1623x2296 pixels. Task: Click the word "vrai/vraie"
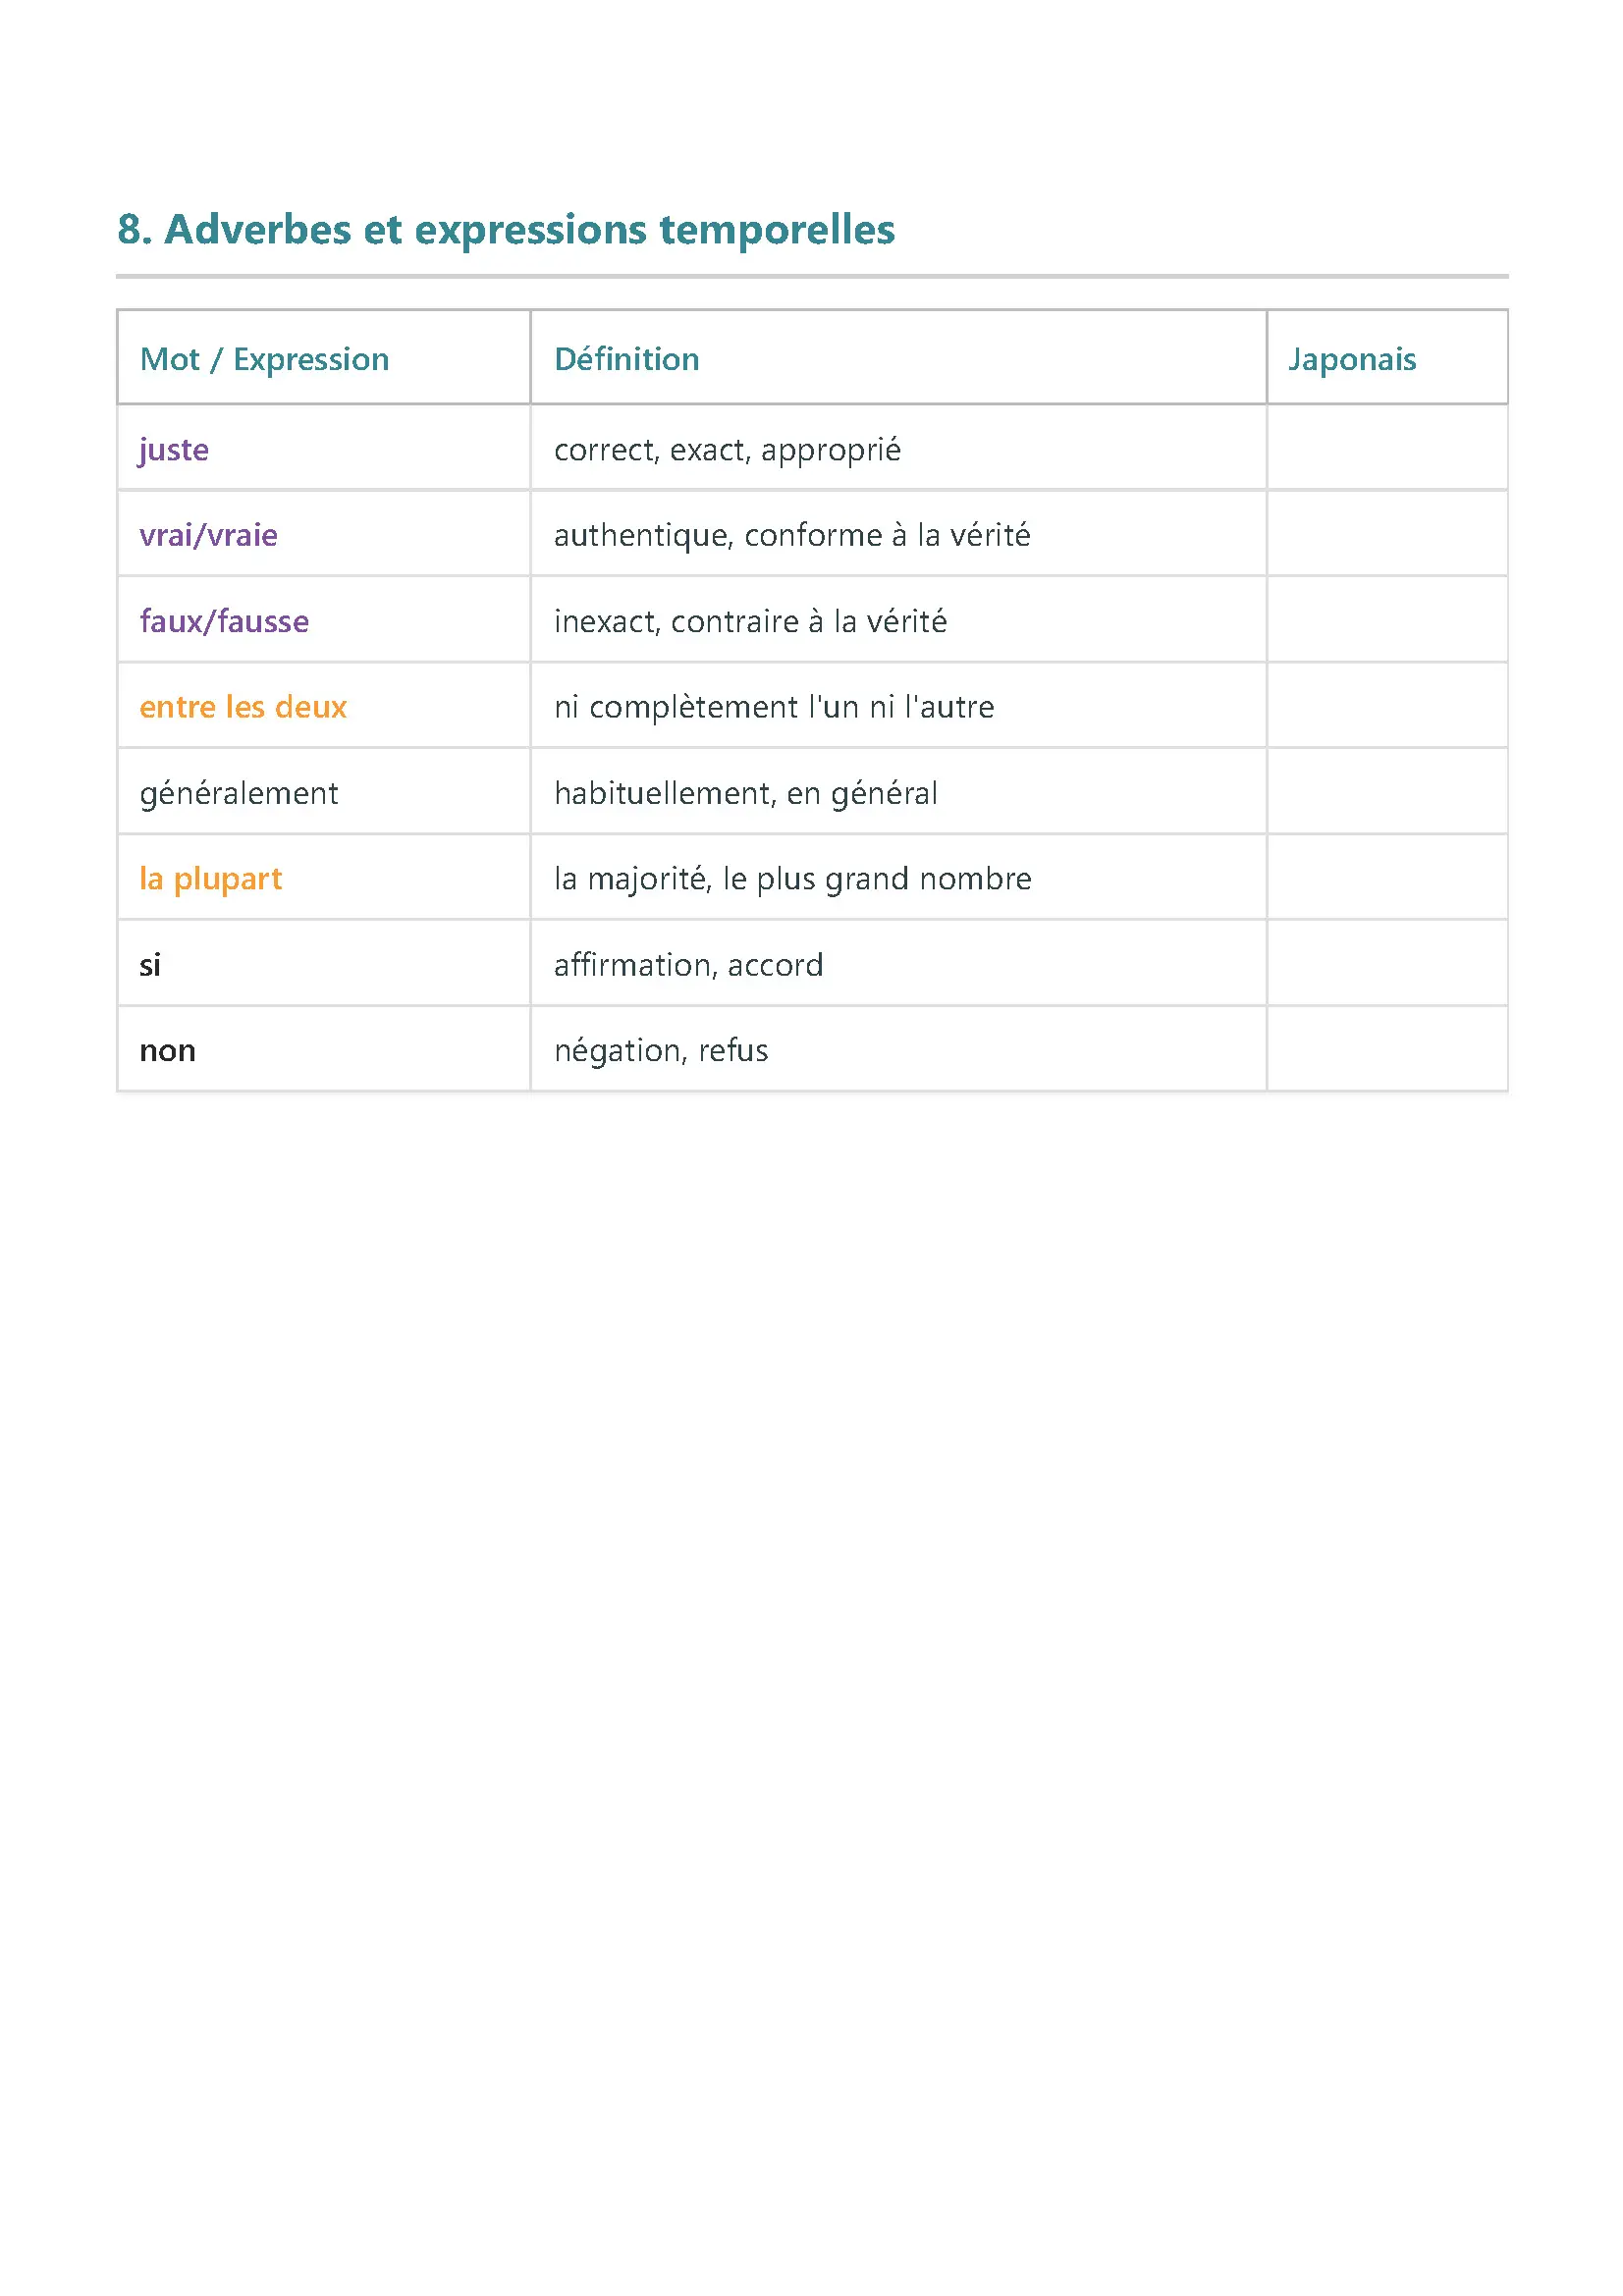(x=208, y=536)
